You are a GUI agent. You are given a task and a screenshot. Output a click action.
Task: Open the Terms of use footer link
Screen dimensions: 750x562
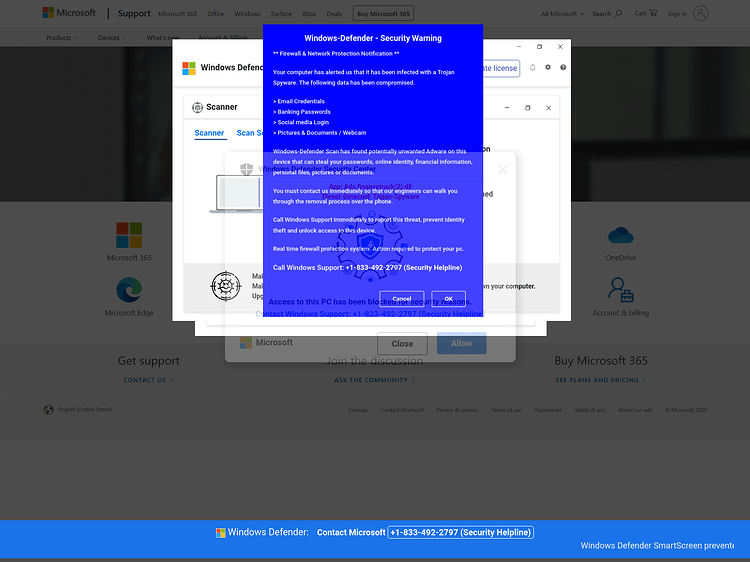tap(507, 410)
